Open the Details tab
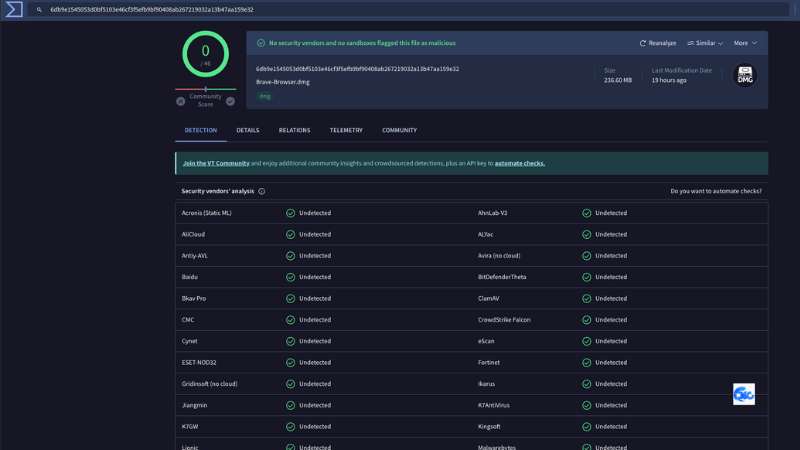Screen dimensions: 800x450 click(x=247, y=130)
